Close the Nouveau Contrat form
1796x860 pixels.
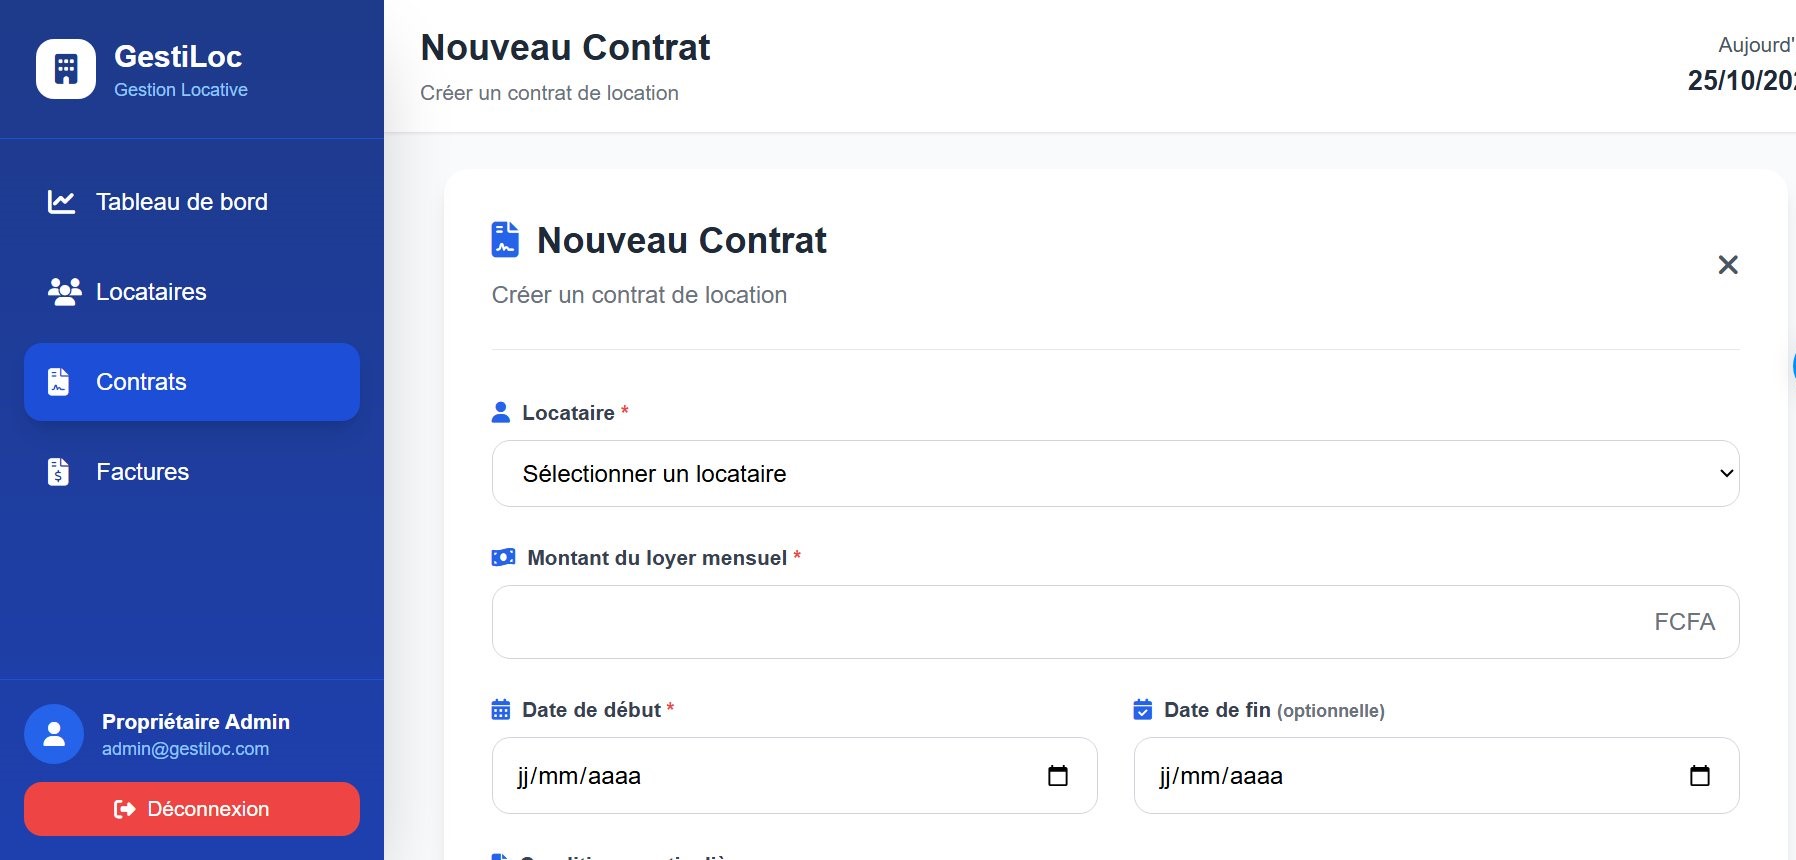1727,265
